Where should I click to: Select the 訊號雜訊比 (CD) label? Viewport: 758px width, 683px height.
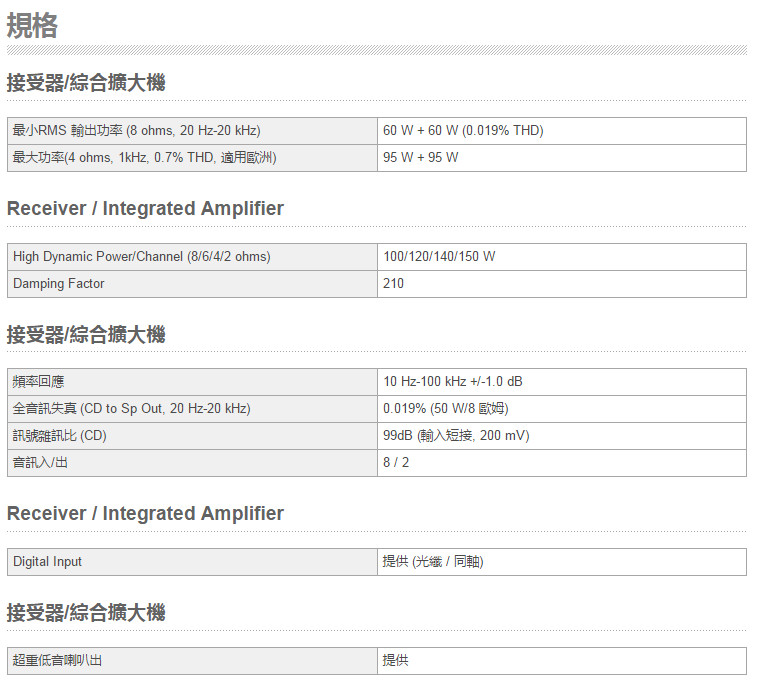click(x=59, y=436)
